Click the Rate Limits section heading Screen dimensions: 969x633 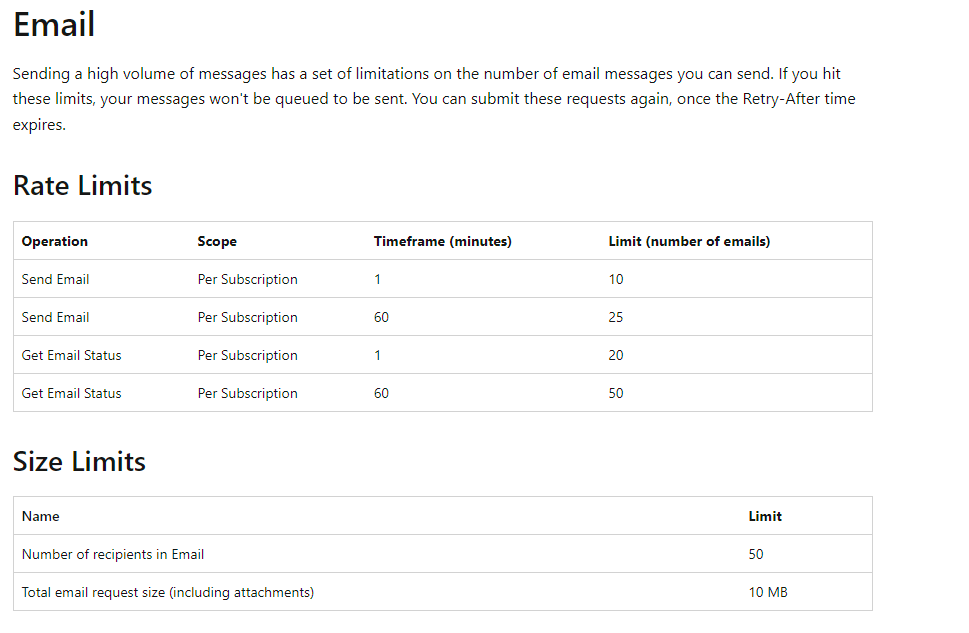tap(82, 185)
